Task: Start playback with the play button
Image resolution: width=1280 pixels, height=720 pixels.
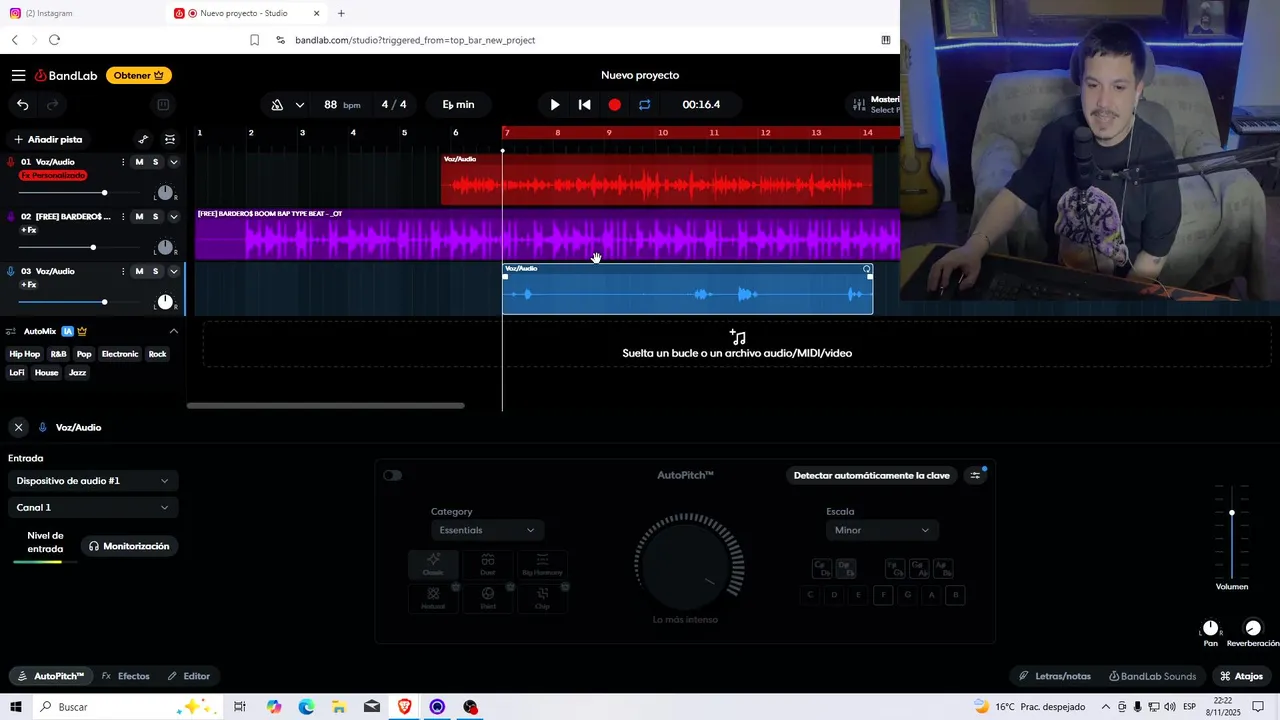Action: (555, 105)
